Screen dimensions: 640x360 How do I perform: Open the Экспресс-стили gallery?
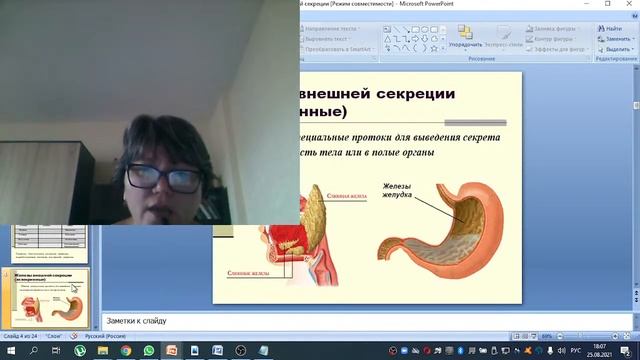pyautogui.click(x=503, y=37)
